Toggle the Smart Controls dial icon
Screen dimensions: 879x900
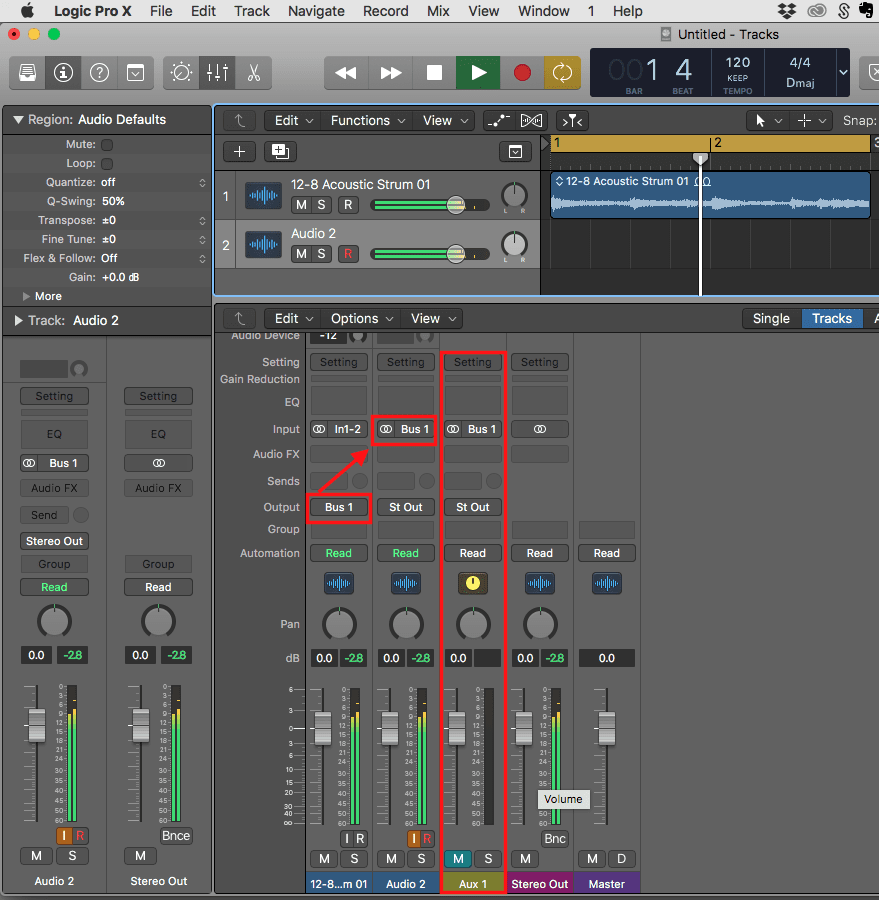(181, 73)
